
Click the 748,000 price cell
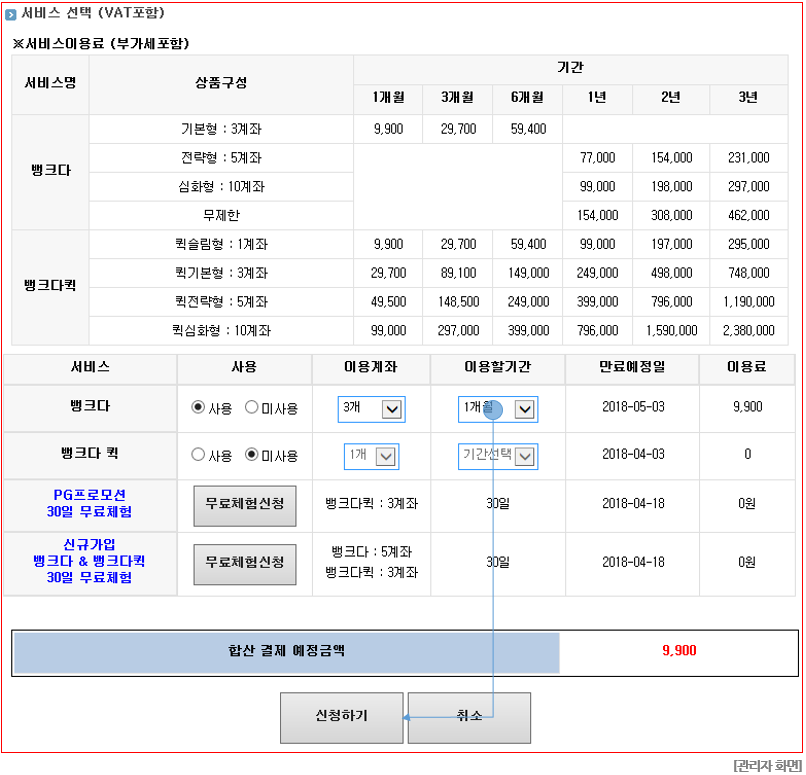(748, 273)
